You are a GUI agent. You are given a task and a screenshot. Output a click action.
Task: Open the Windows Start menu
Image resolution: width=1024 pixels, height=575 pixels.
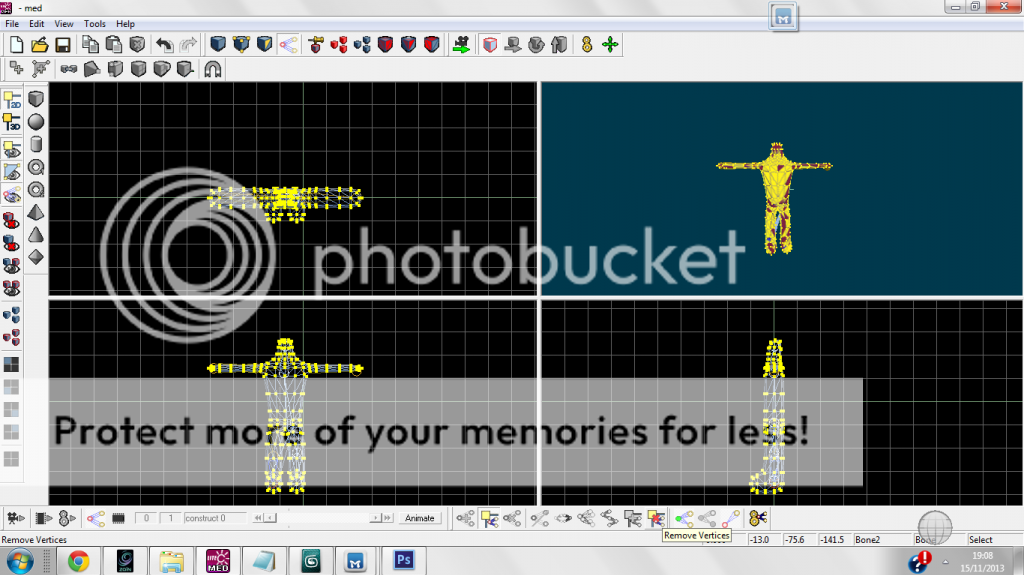(20, 561)
